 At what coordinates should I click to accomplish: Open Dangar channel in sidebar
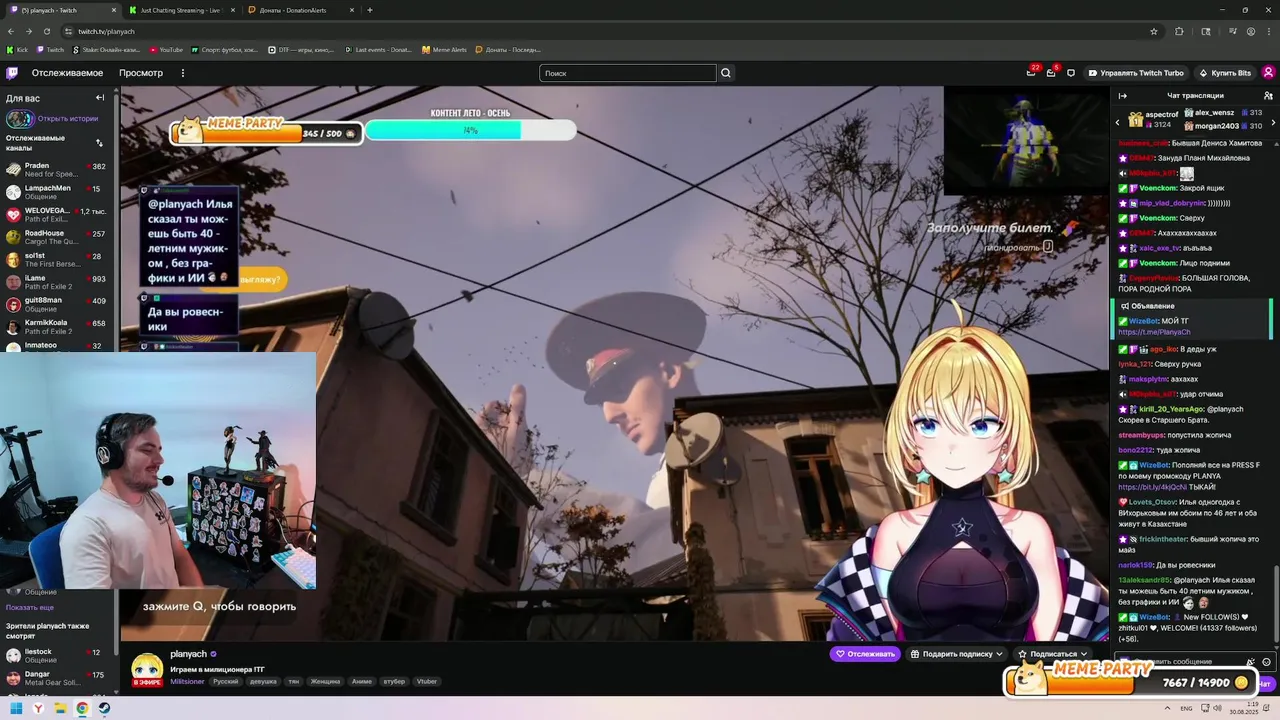click(58, 679)
